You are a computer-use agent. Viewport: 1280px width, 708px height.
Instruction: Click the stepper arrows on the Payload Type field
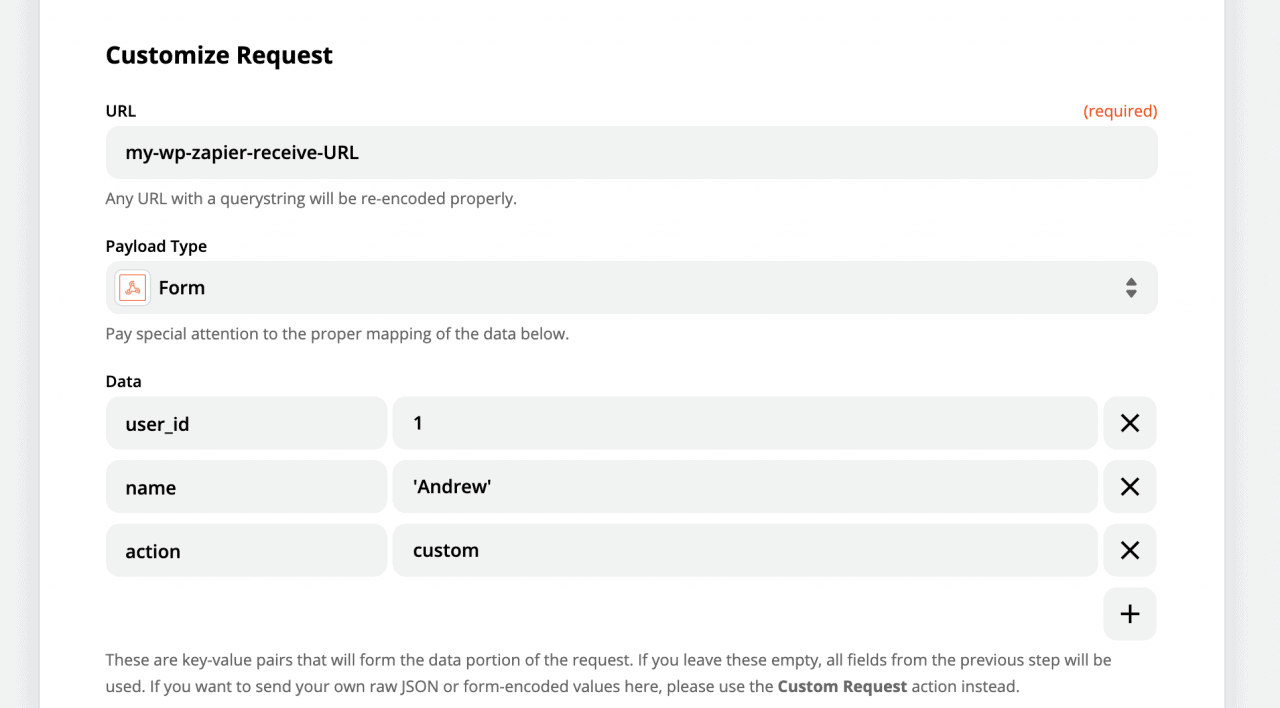[1131, 287]
